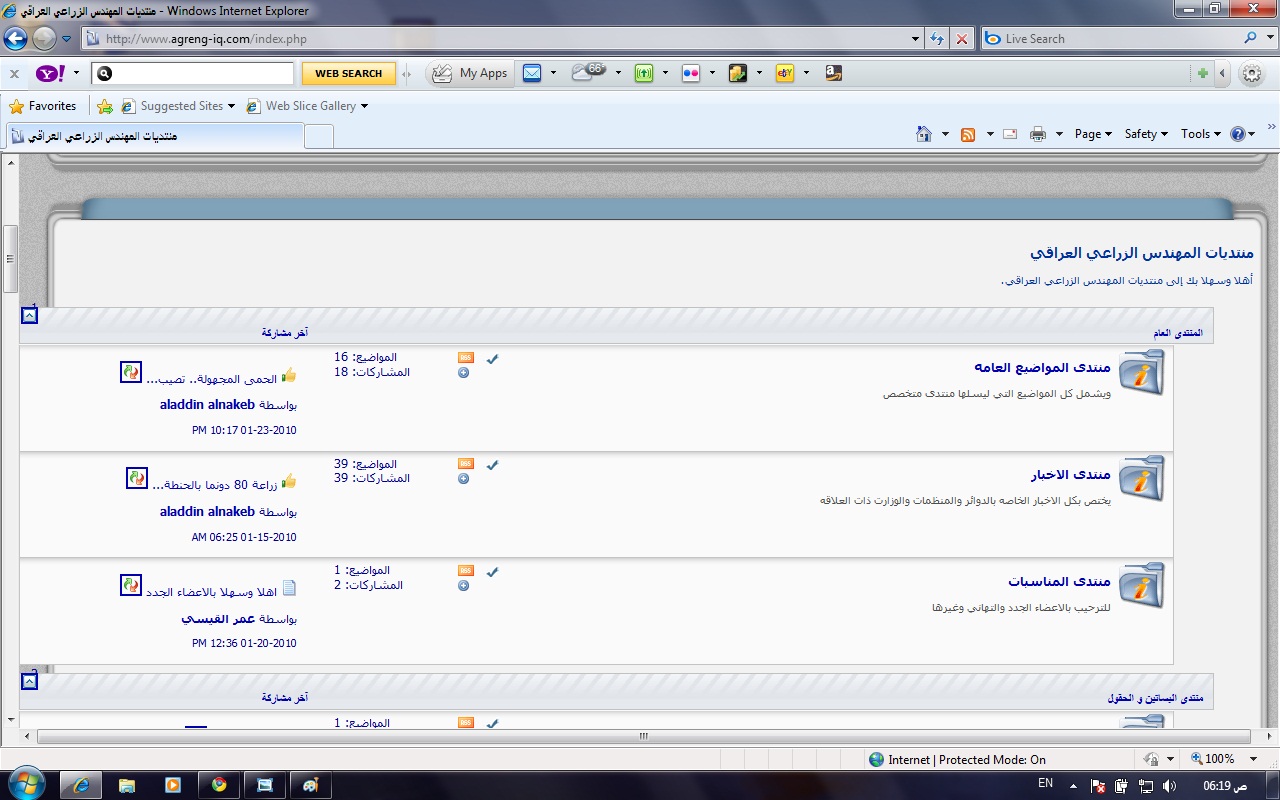Click the Amazon icon in Yahoo toolbar
Image resolution: width=1280 pixels, height=800 pixels.
coord(833,73)
